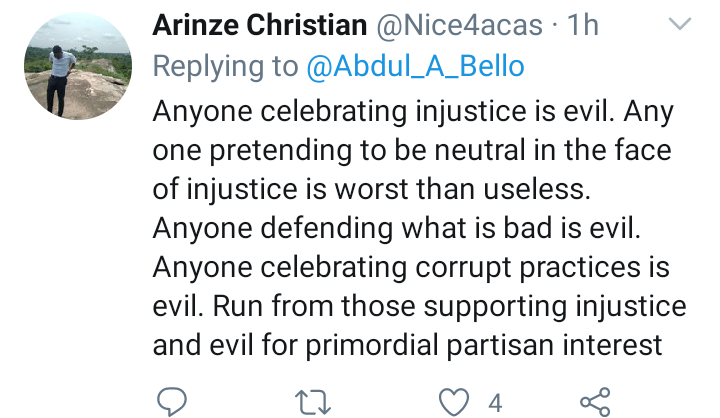The image size is (720, 418).
Task: Visit the mentioned @Abdul_A_Bello profile
Action: 415,66
